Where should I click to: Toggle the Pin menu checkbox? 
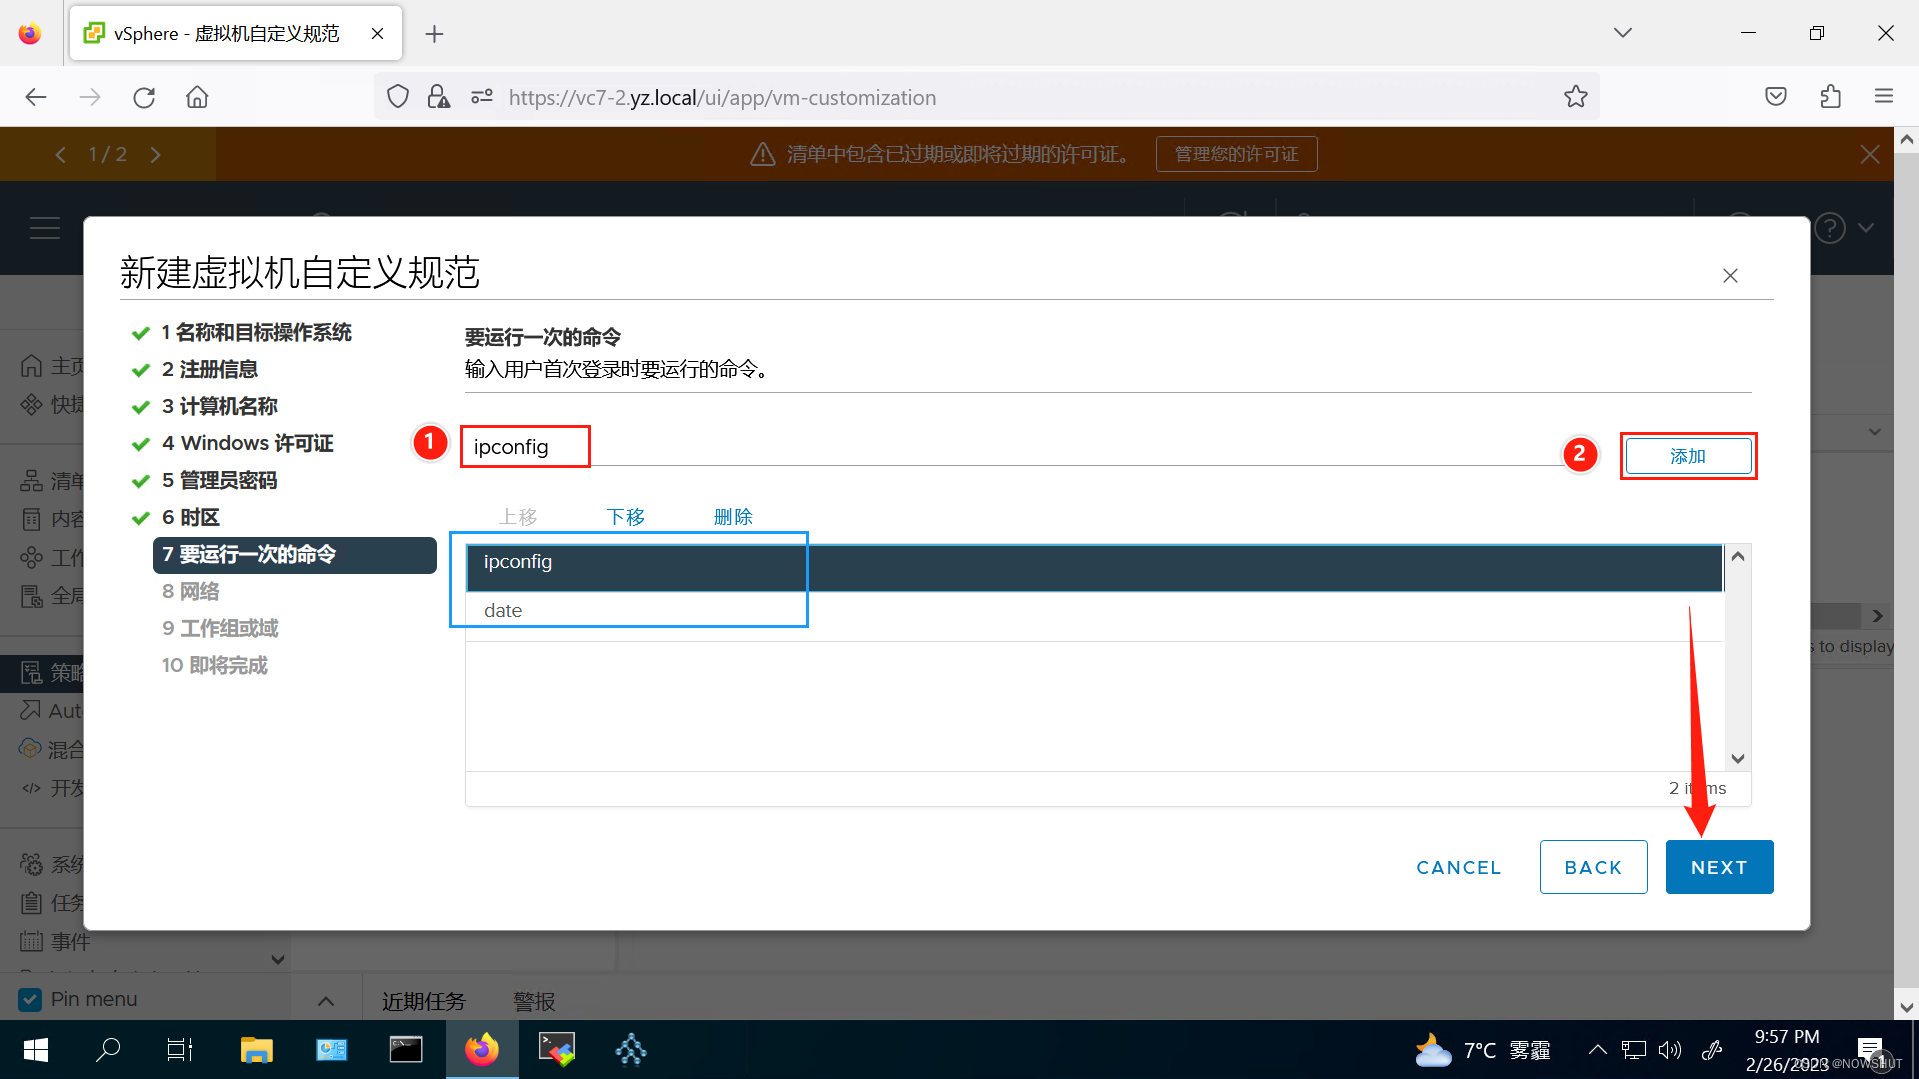[30, 999]
